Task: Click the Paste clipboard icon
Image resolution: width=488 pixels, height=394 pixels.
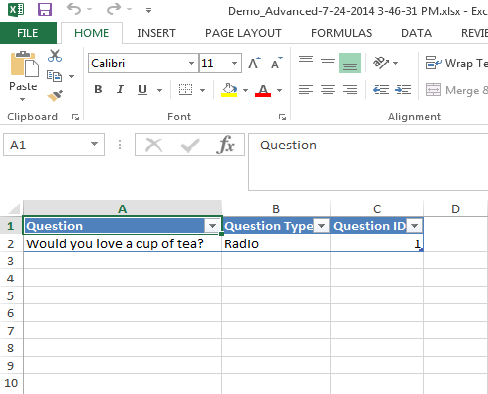Action: tap(24, 64)
